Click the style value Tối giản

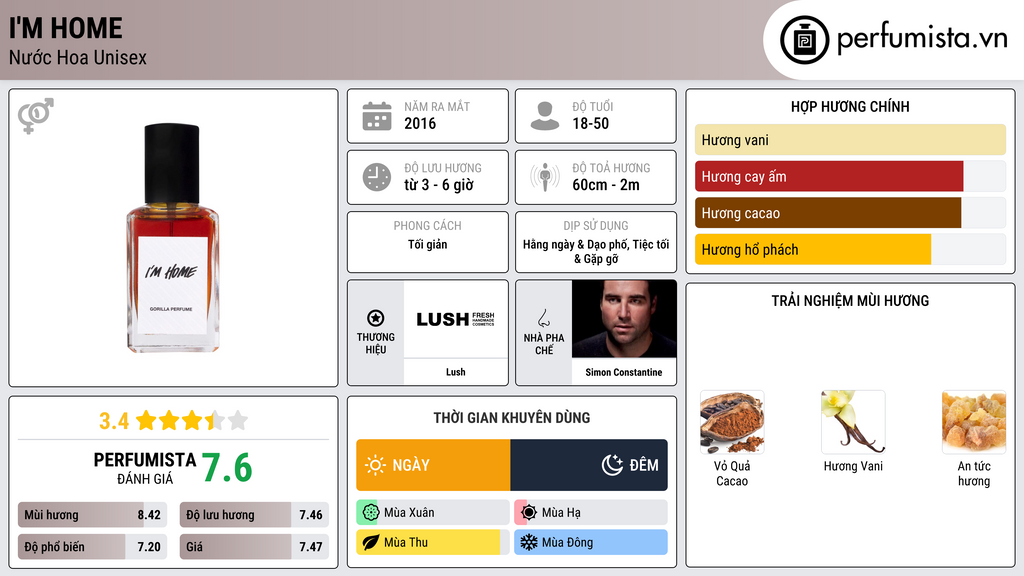click(428, 244)
